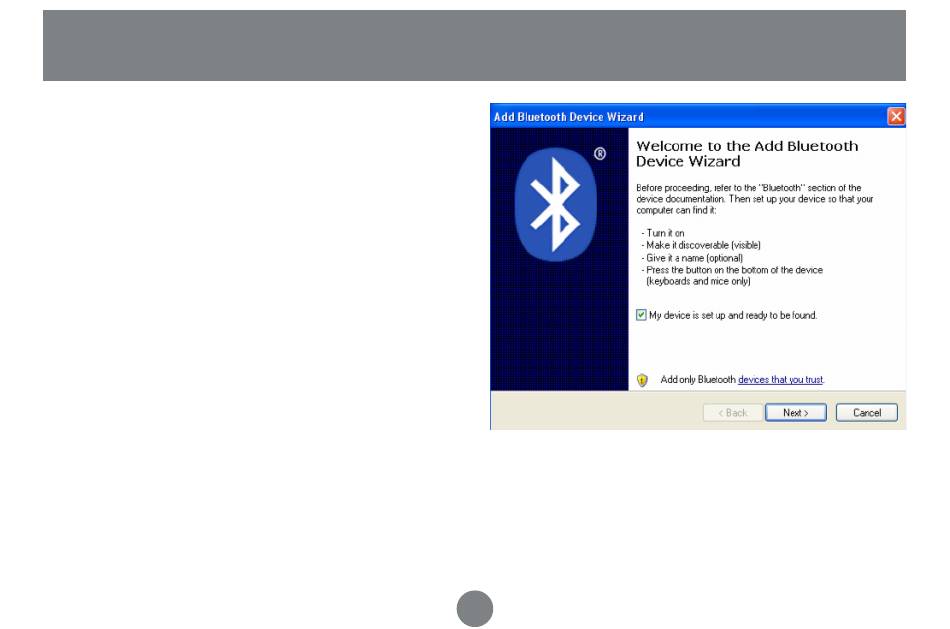Open the 'devices that you trust' link
Screen dimensions: 950x629
[x=780, y=380]
